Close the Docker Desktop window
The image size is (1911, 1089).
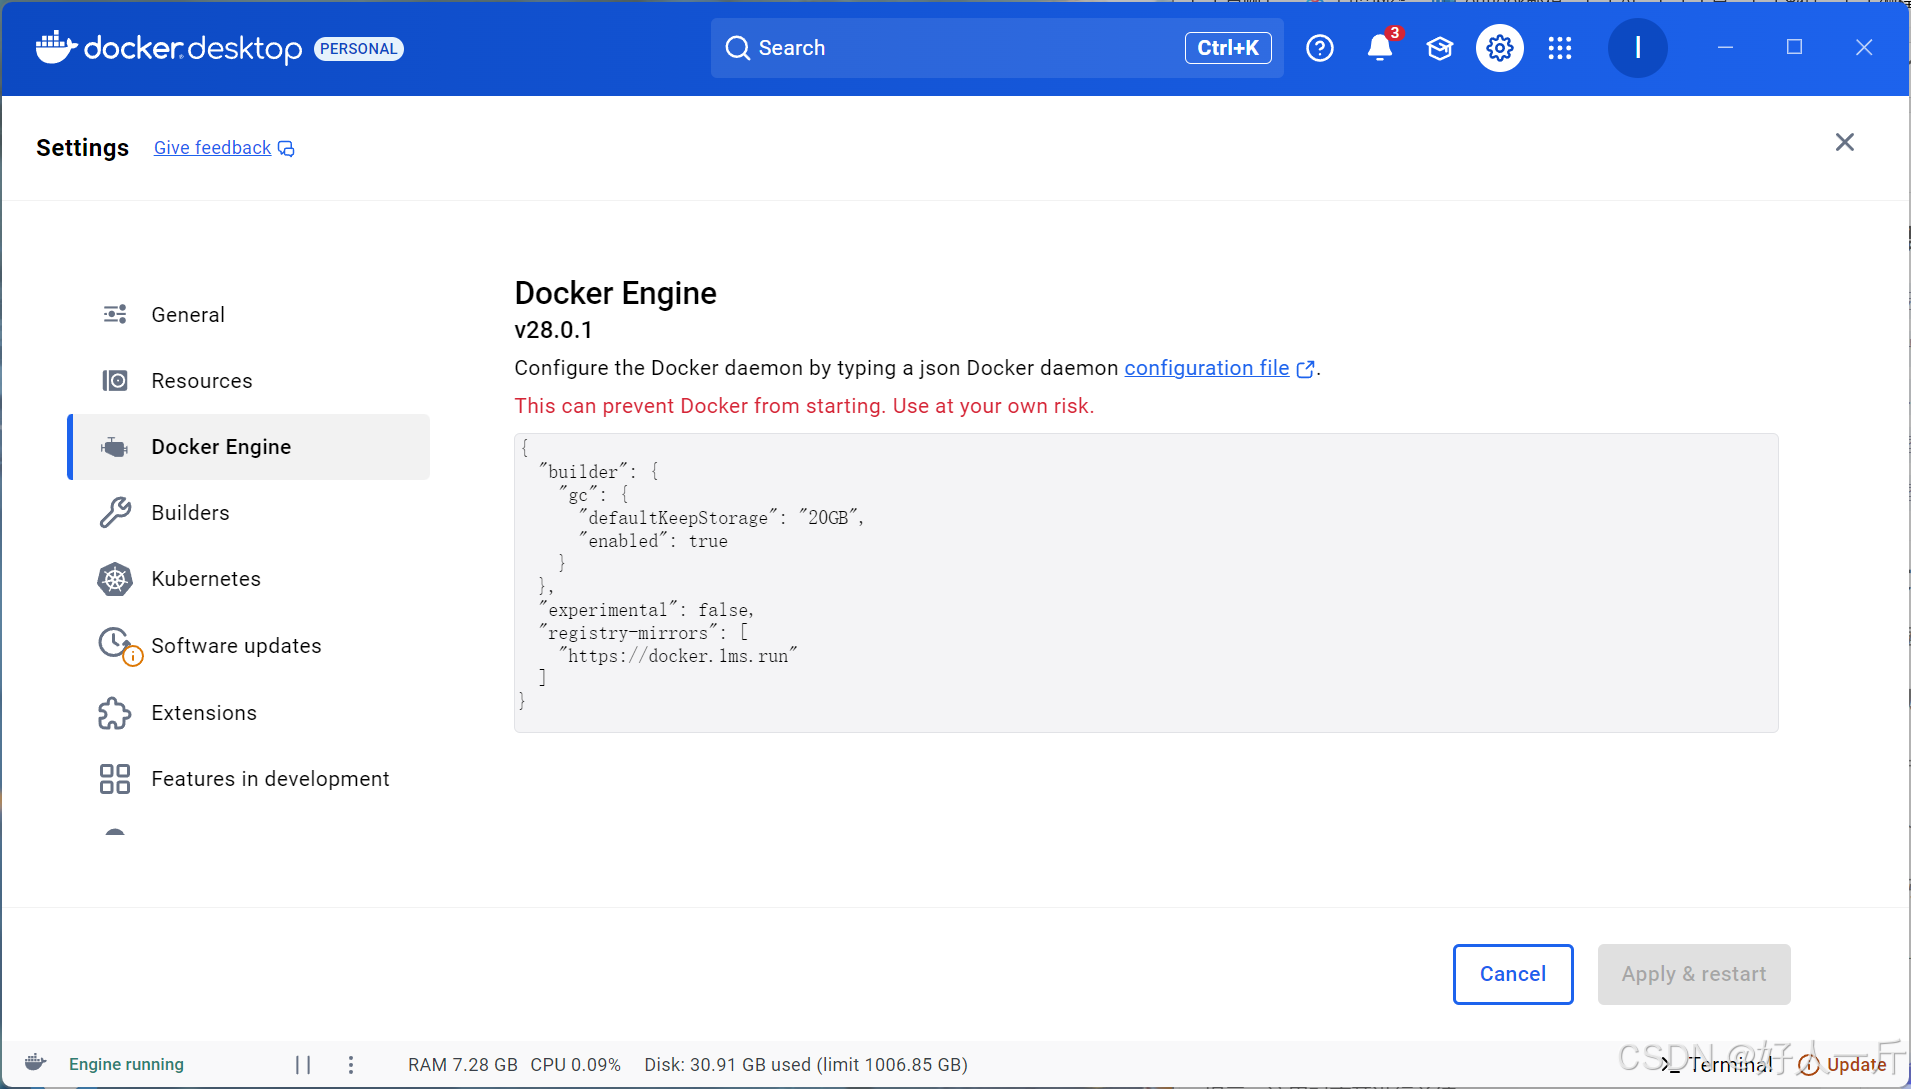1864,47
